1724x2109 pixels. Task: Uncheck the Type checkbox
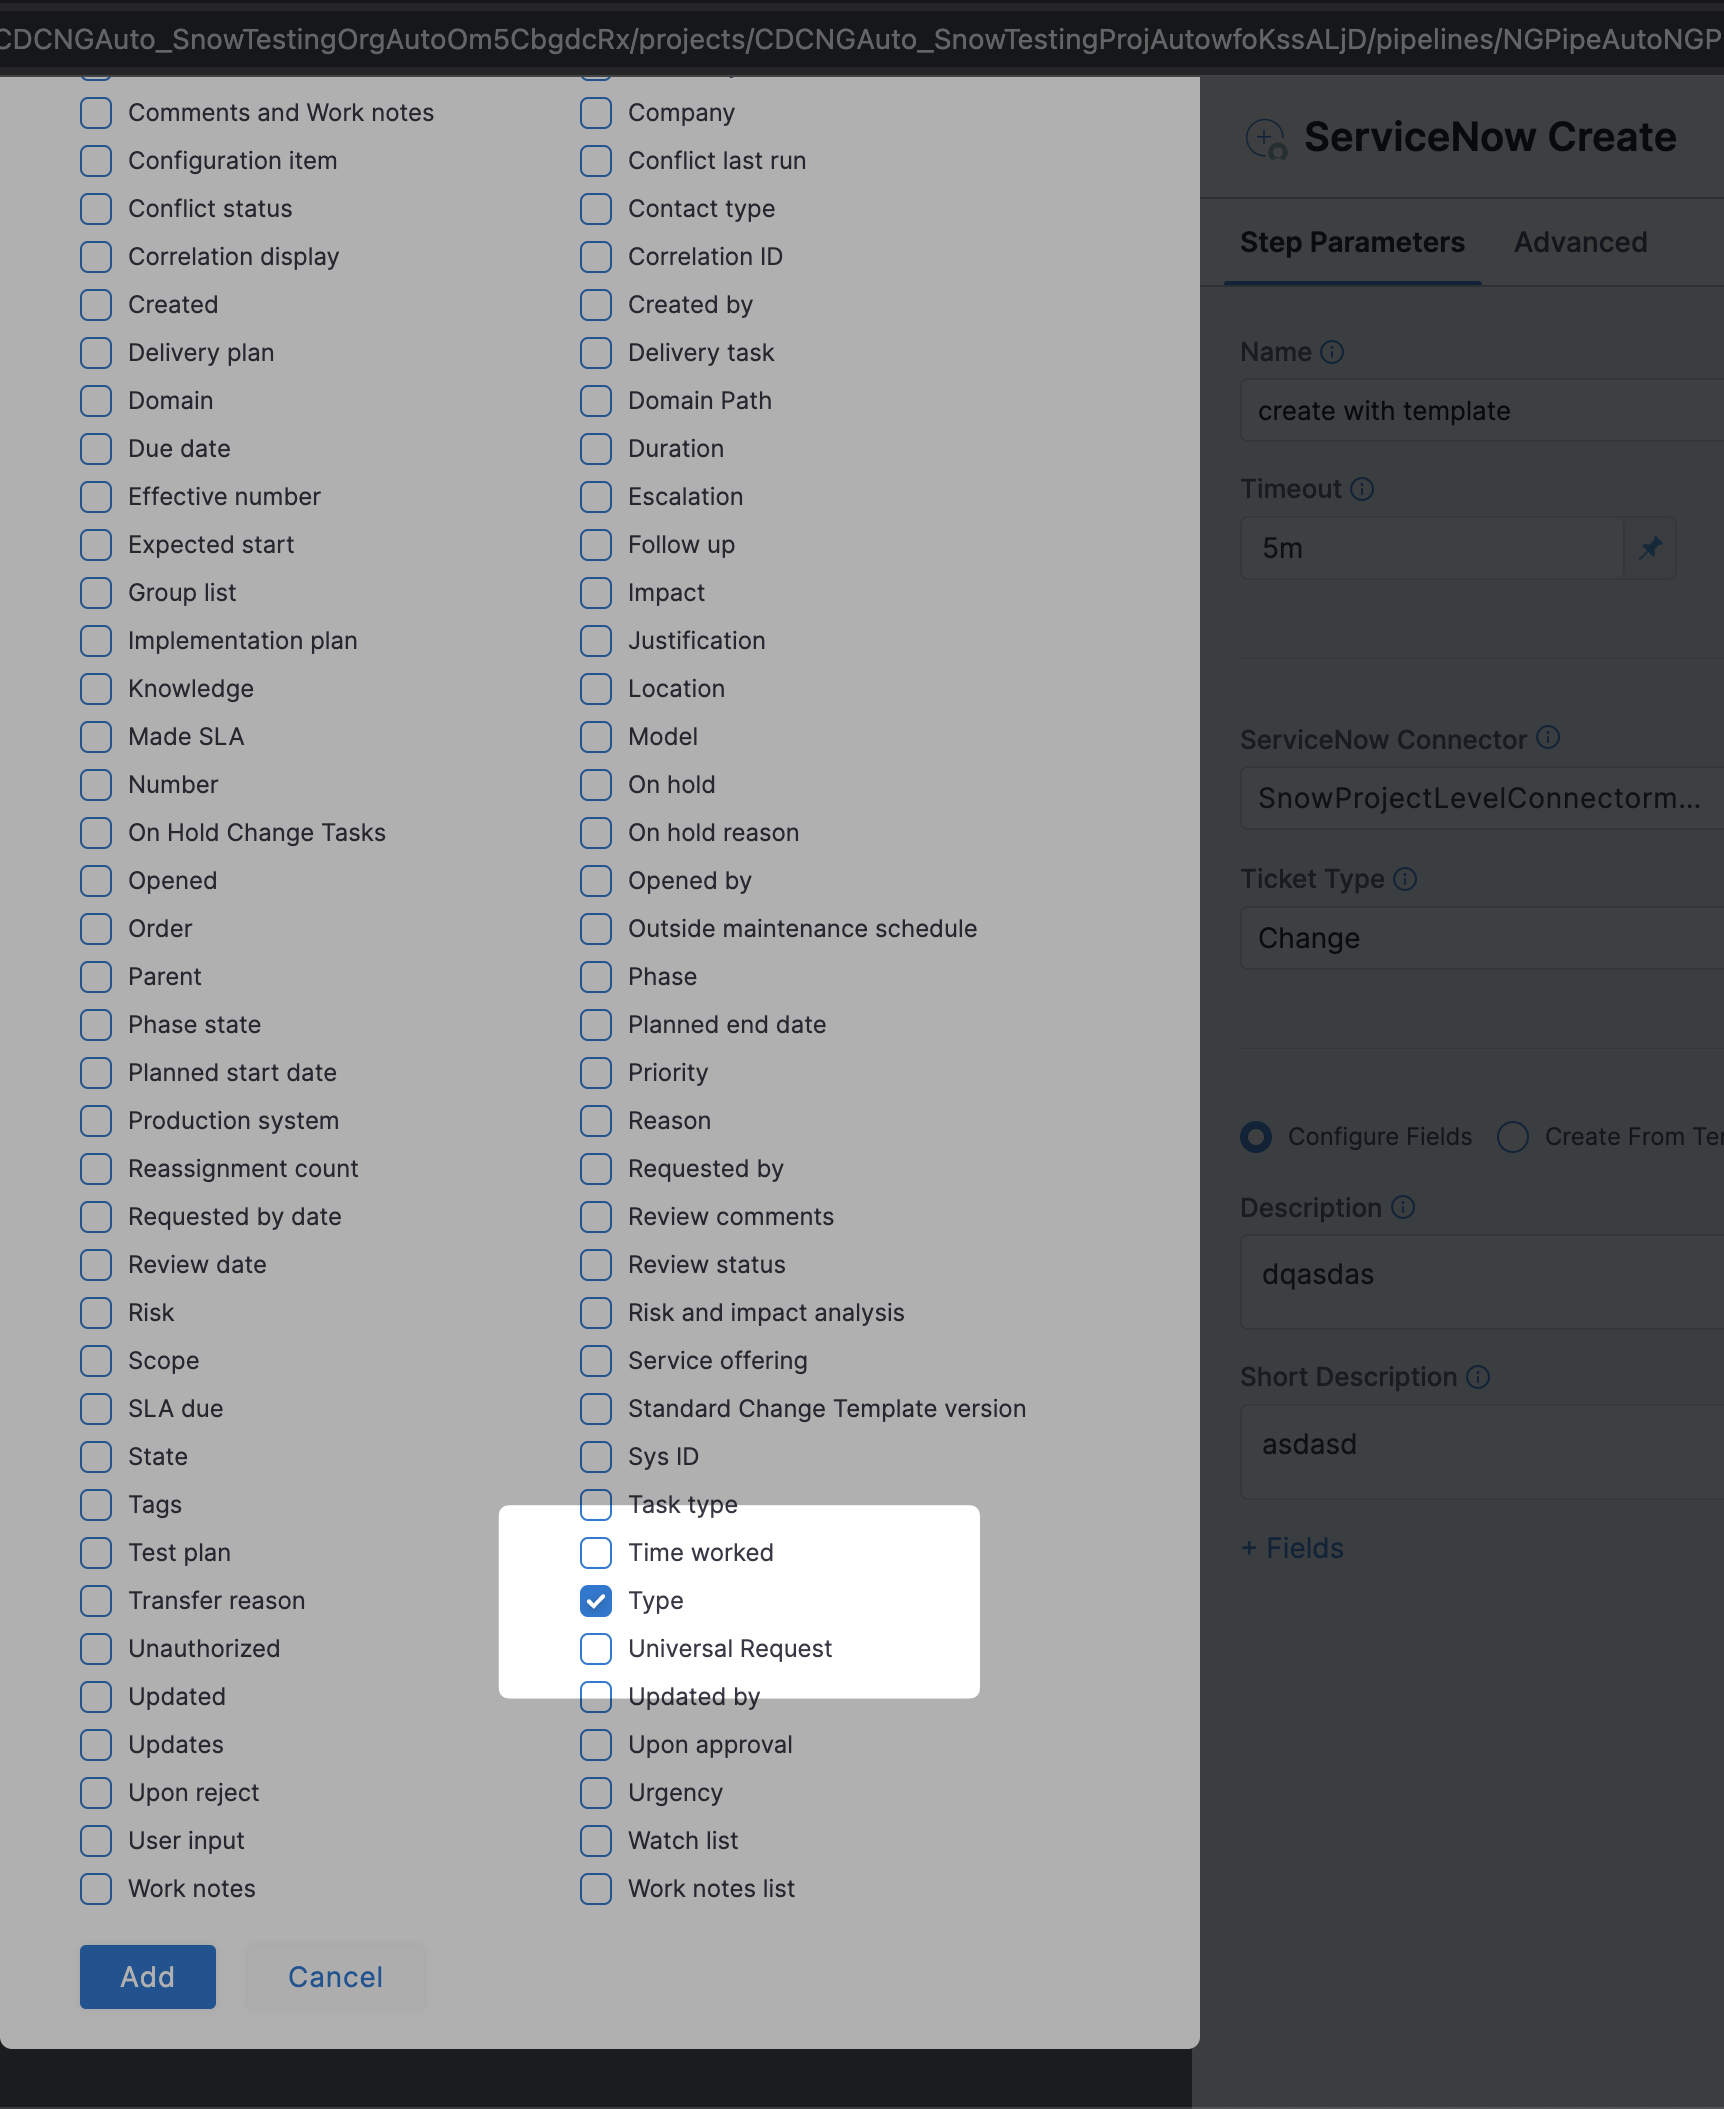(x=596, y=1601)
